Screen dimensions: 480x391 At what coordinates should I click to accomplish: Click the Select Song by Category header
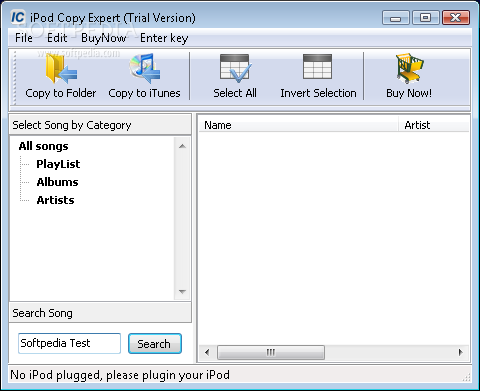[x=100, y=125]
